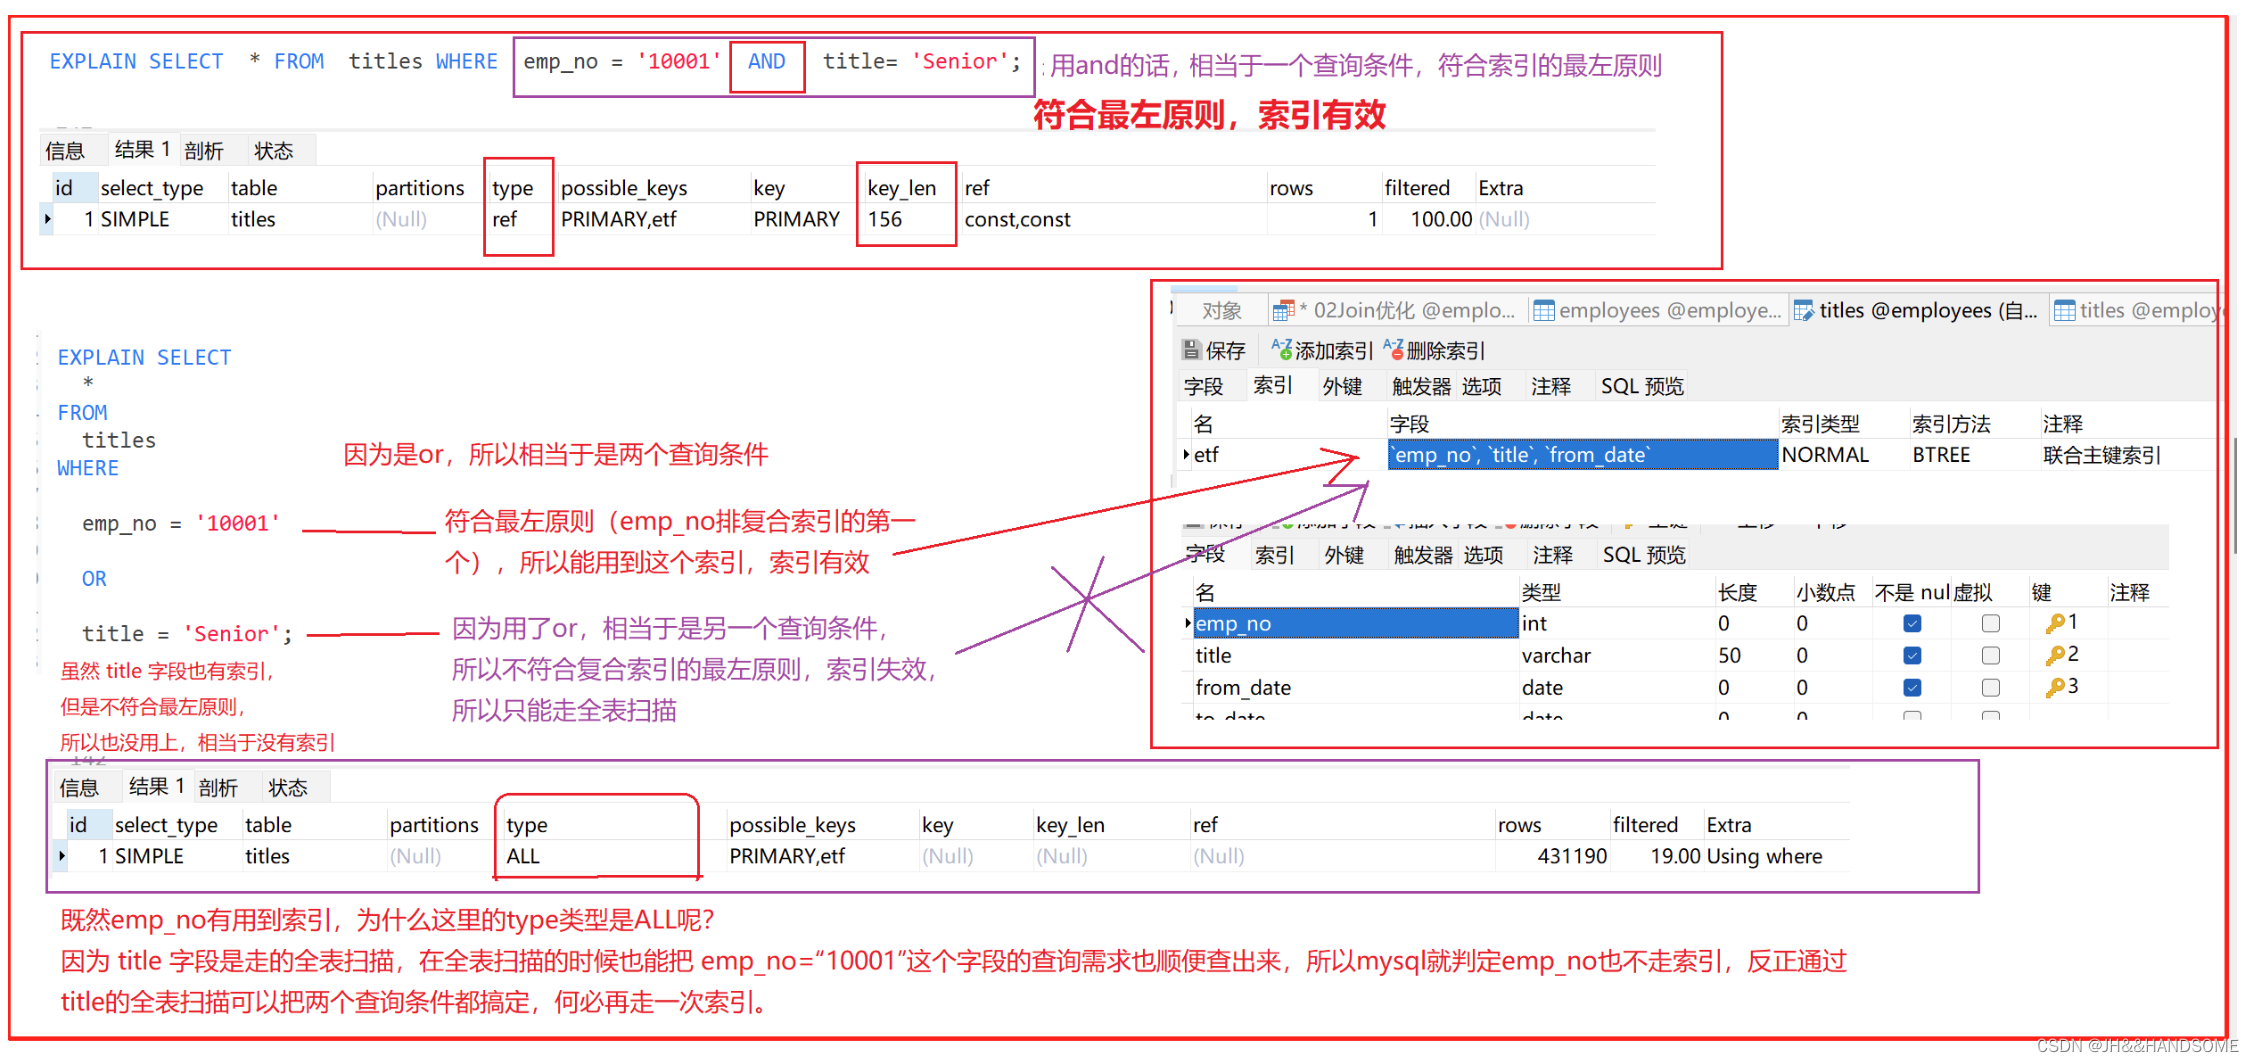This screenshot has height=1062, width=2254.
Task: Toggle the Not Null checkbox for from_date
Action: tap(1912, 688)
